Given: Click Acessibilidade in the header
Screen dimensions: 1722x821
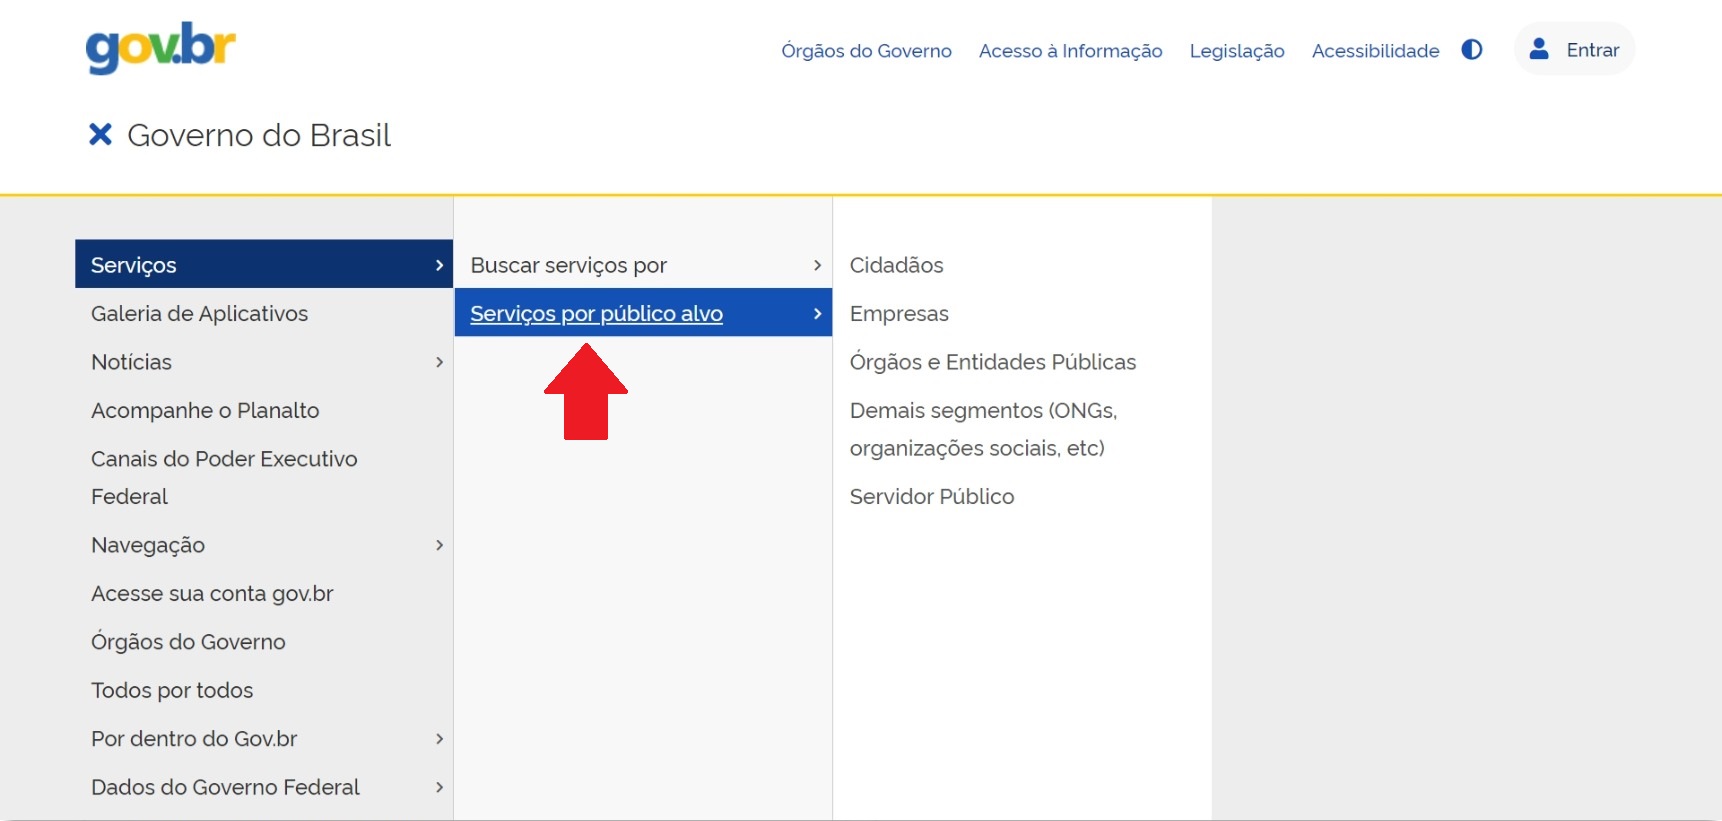Looking at the screenshot, I should [1375, 51].
